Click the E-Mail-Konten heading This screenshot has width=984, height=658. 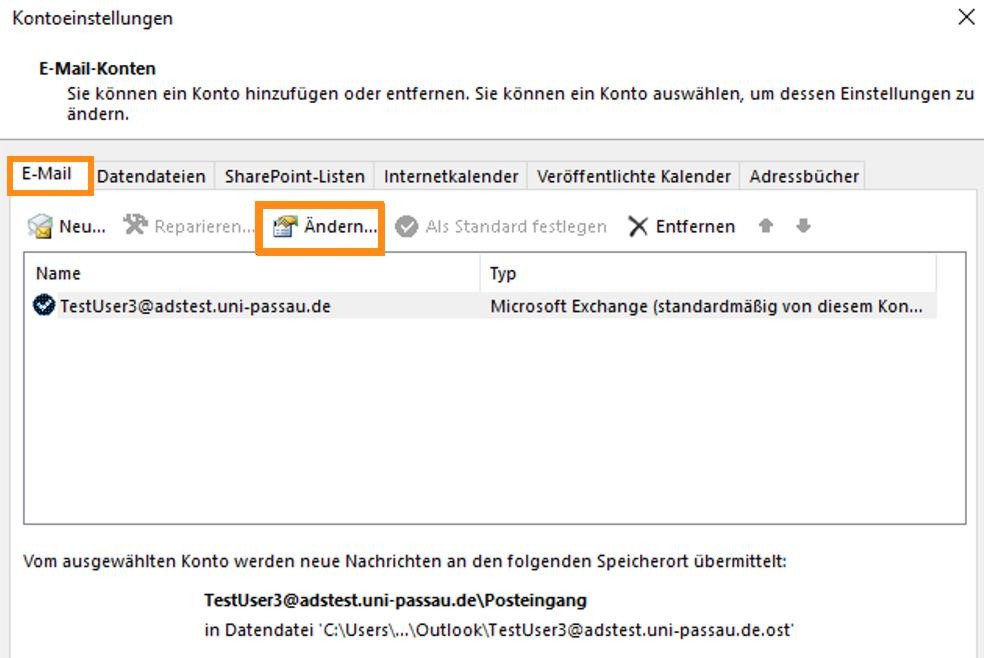pos(97,68)
